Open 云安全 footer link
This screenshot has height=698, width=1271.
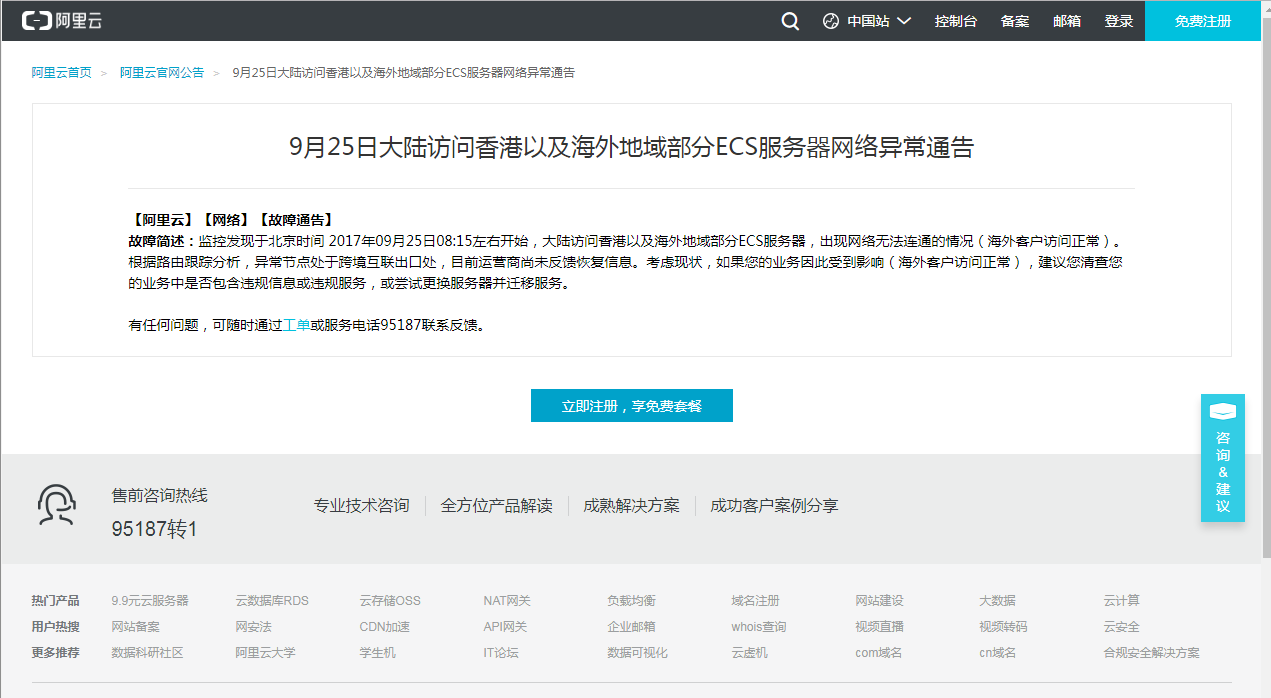click(1121, 627)
